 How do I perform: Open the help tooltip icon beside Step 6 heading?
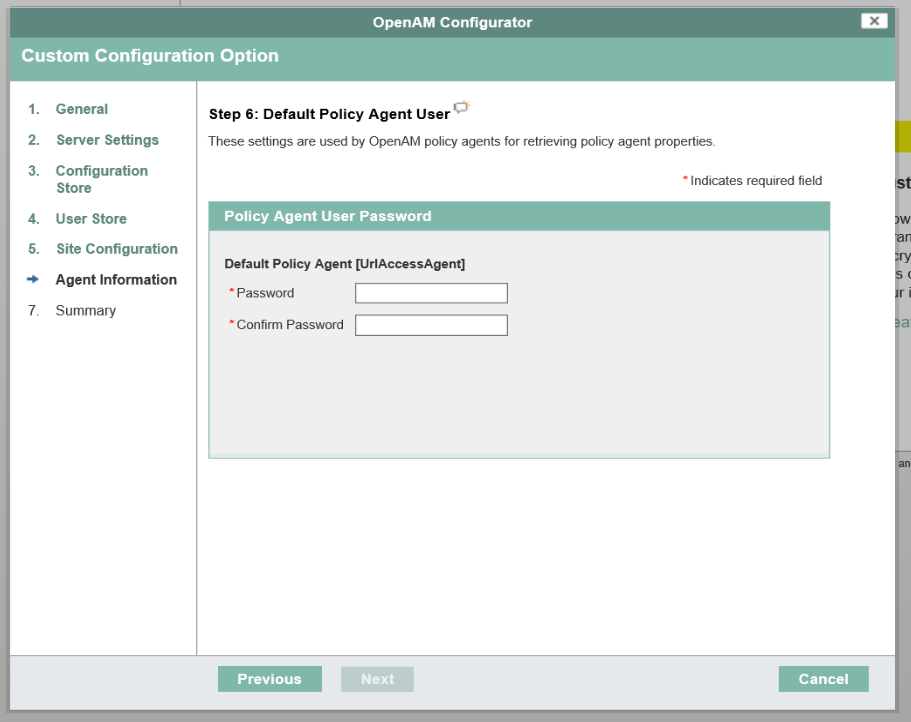click(461, 107)
